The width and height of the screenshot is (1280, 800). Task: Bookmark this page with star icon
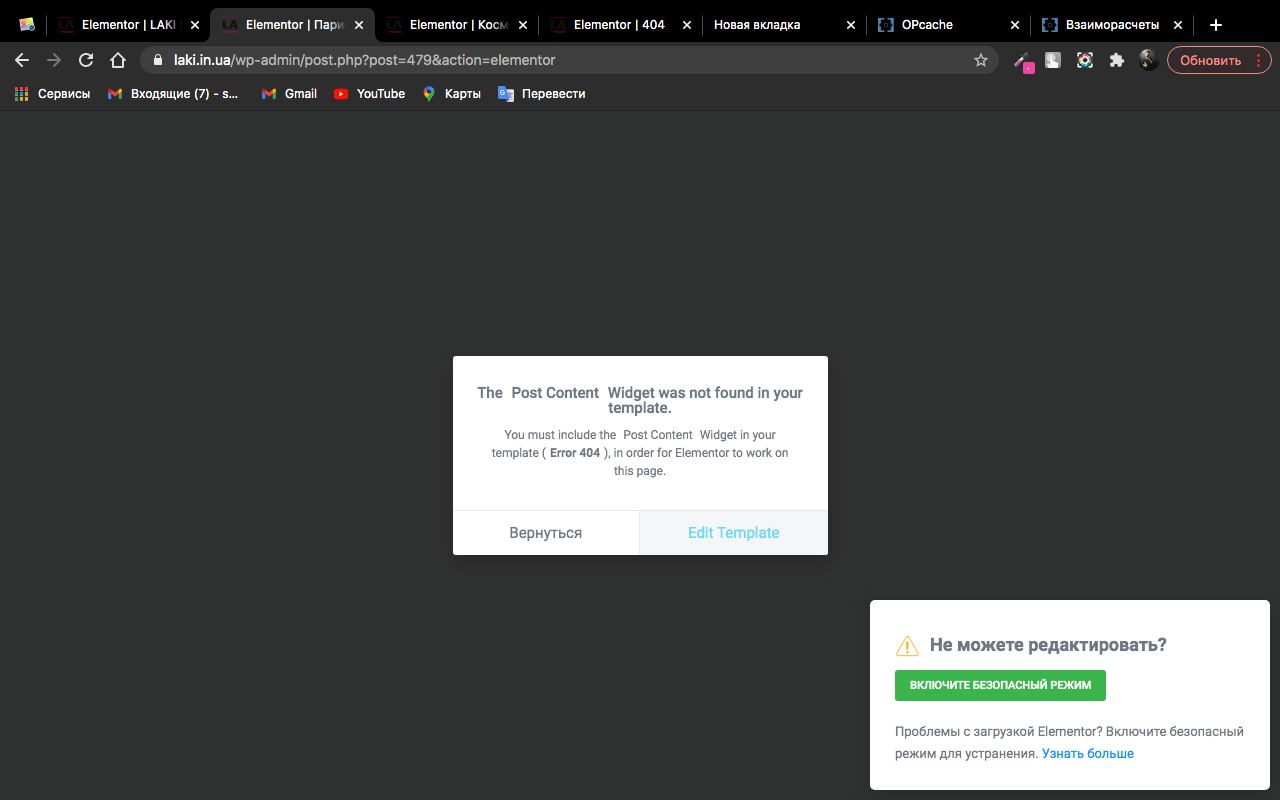(x=981, y=60)
